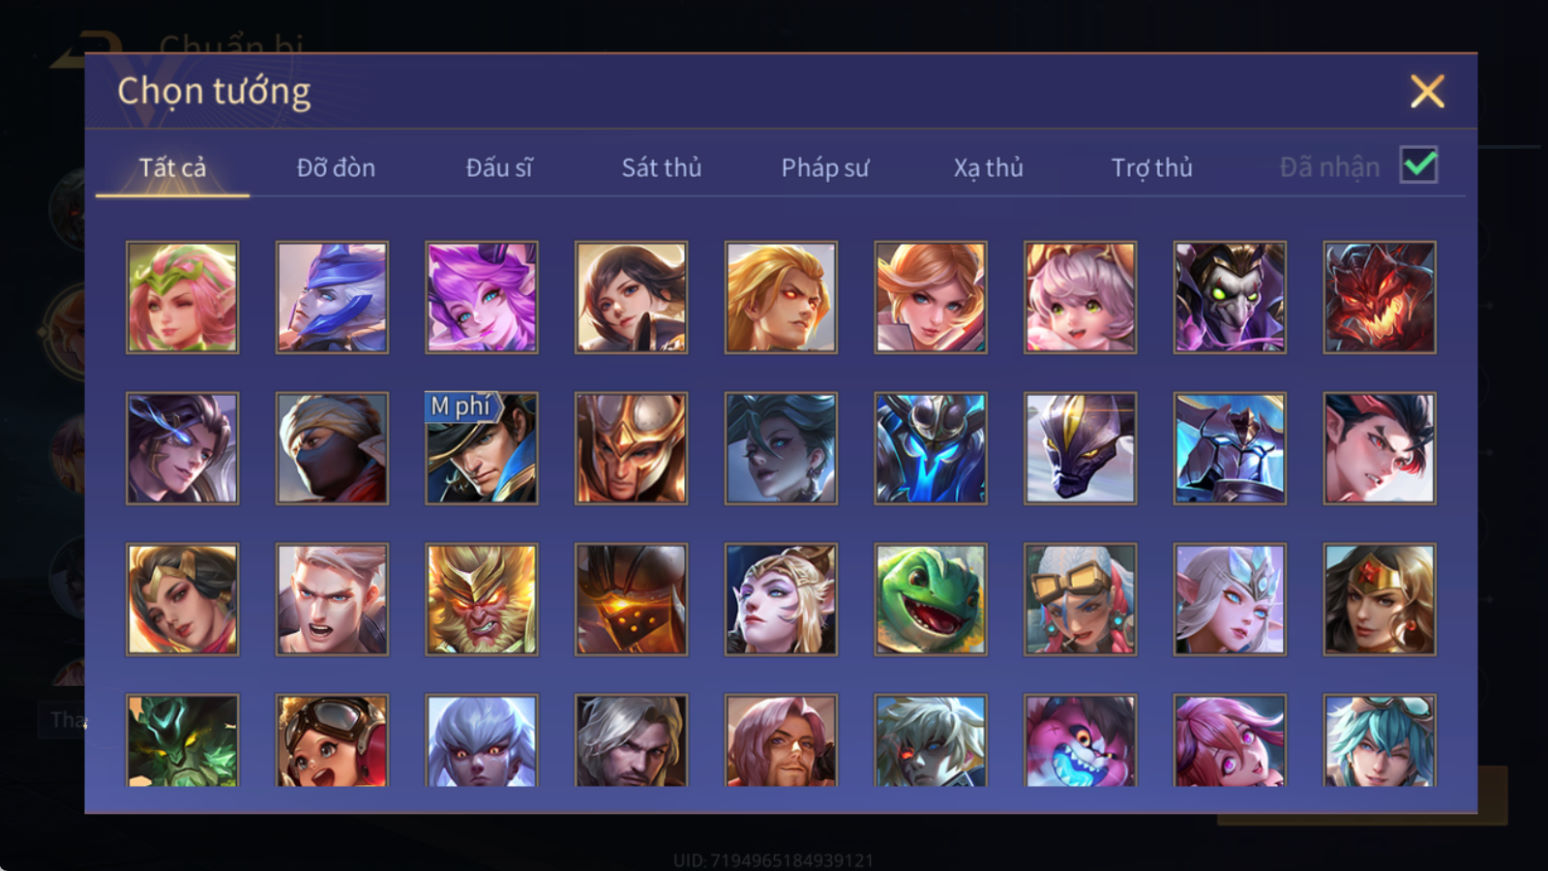The height and width of the screenshot is (871, 1548).
Task: Select the pink-haired hero with green leaf crown
Action: pos(182,297)
